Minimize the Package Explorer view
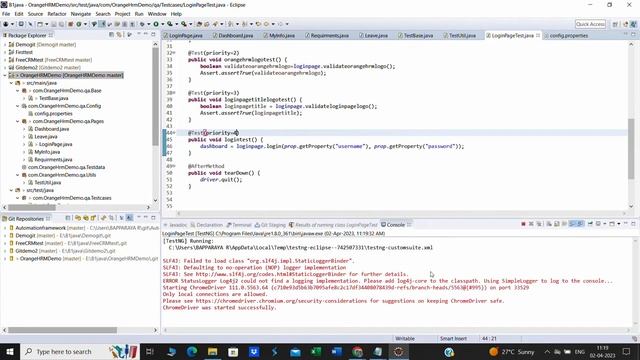The height and width of the screenshot is (360, 640). point(146,35)
